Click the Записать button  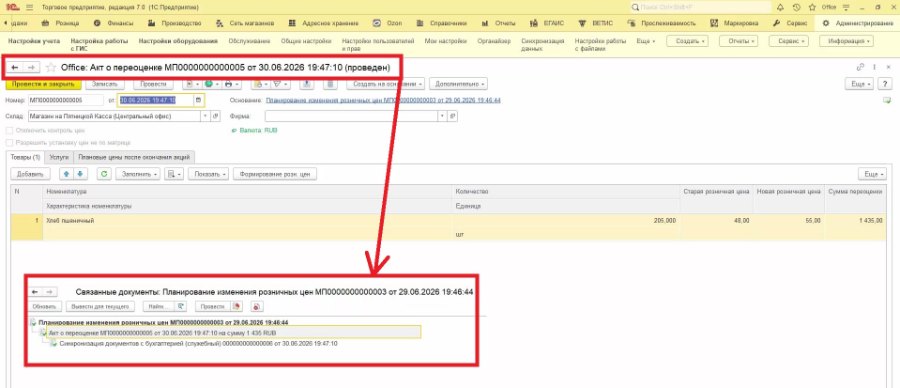(104, 84)
